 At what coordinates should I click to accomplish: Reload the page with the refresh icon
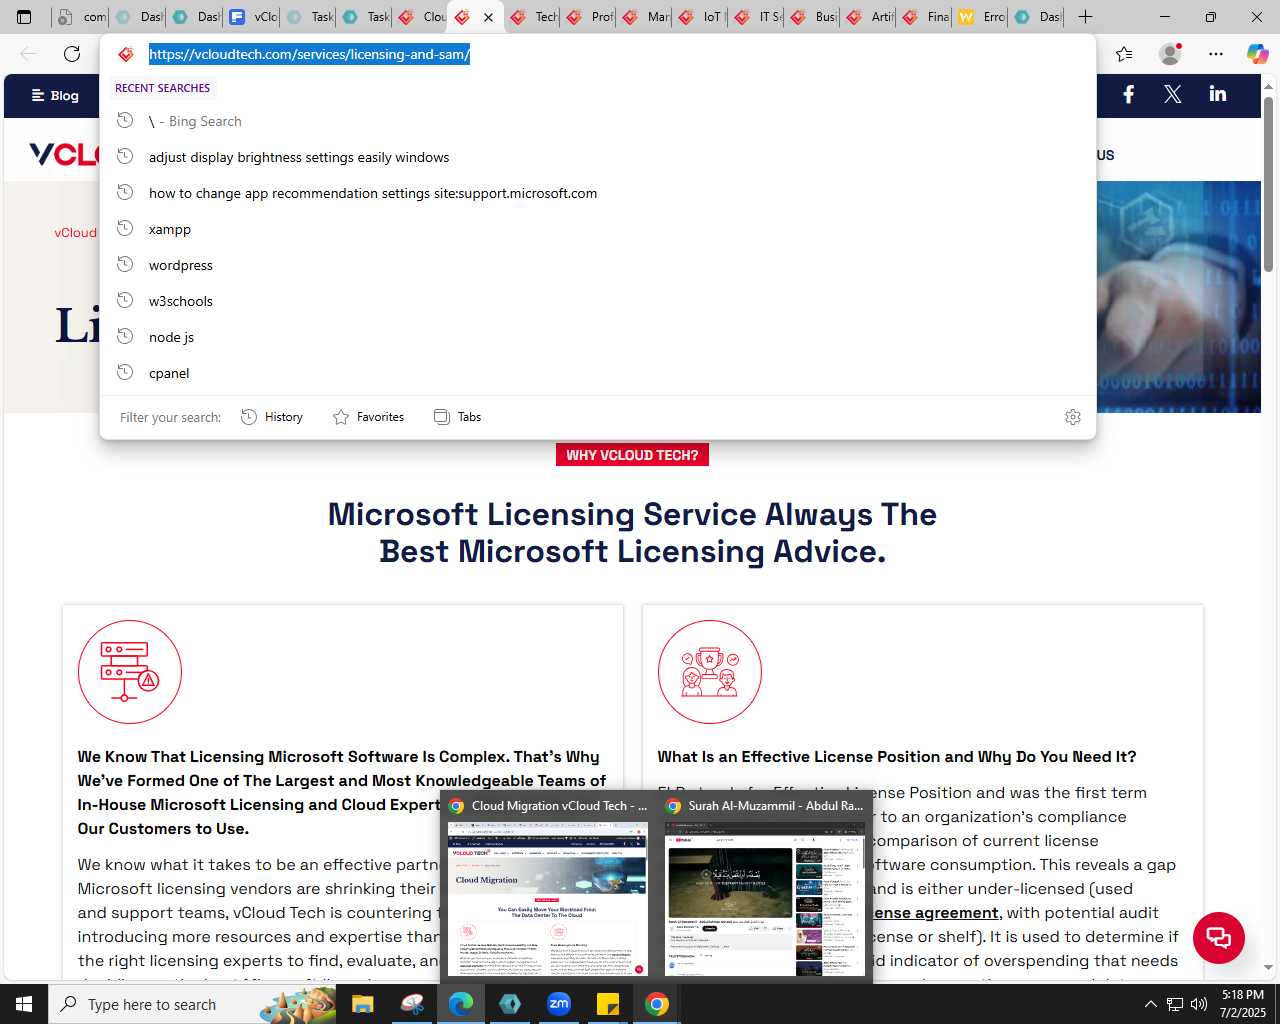coord(72,54)
